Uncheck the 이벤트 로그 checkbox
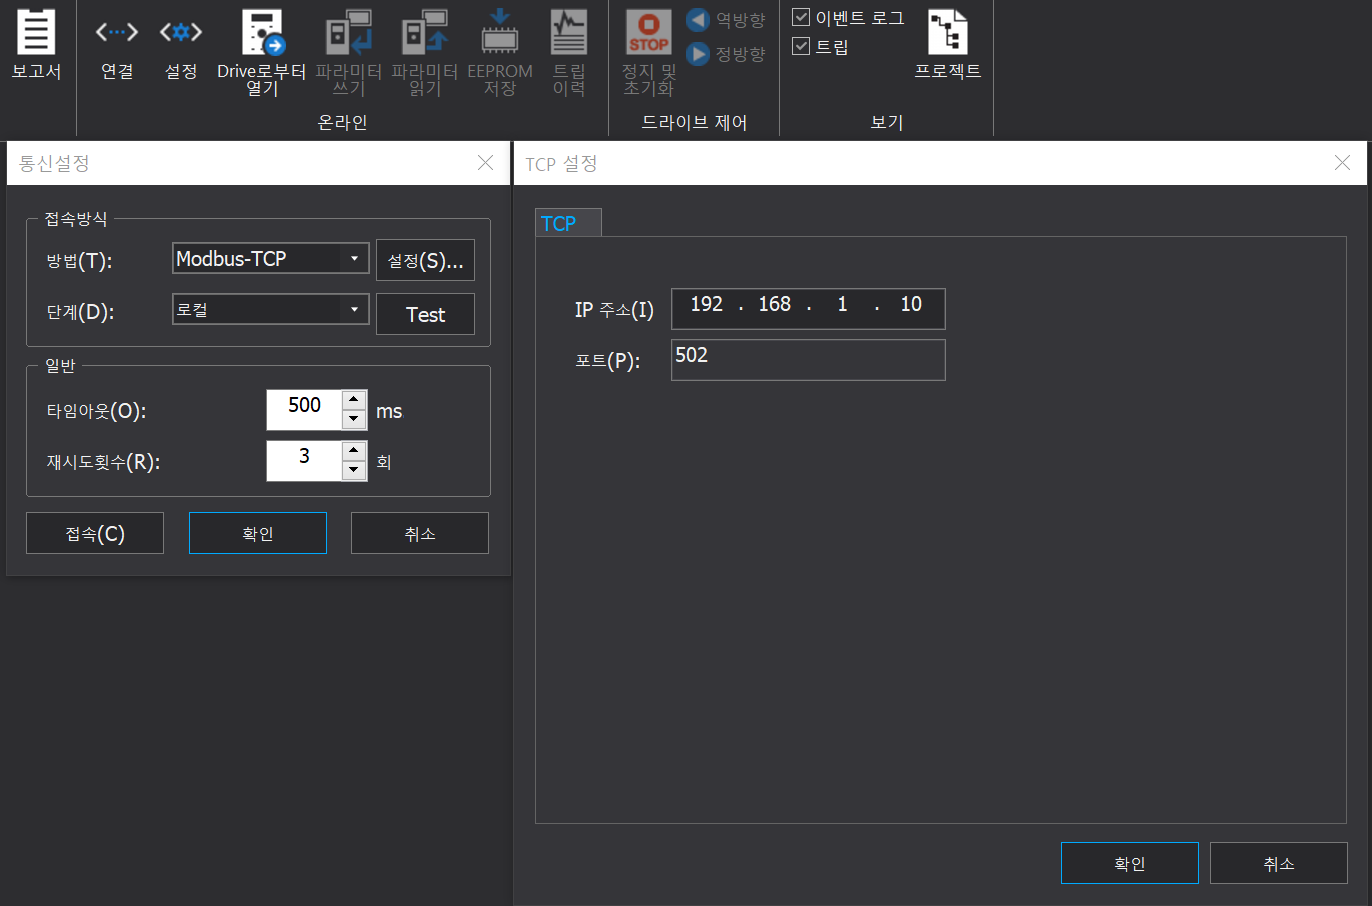1372x906 pixels. click(800, 16)
